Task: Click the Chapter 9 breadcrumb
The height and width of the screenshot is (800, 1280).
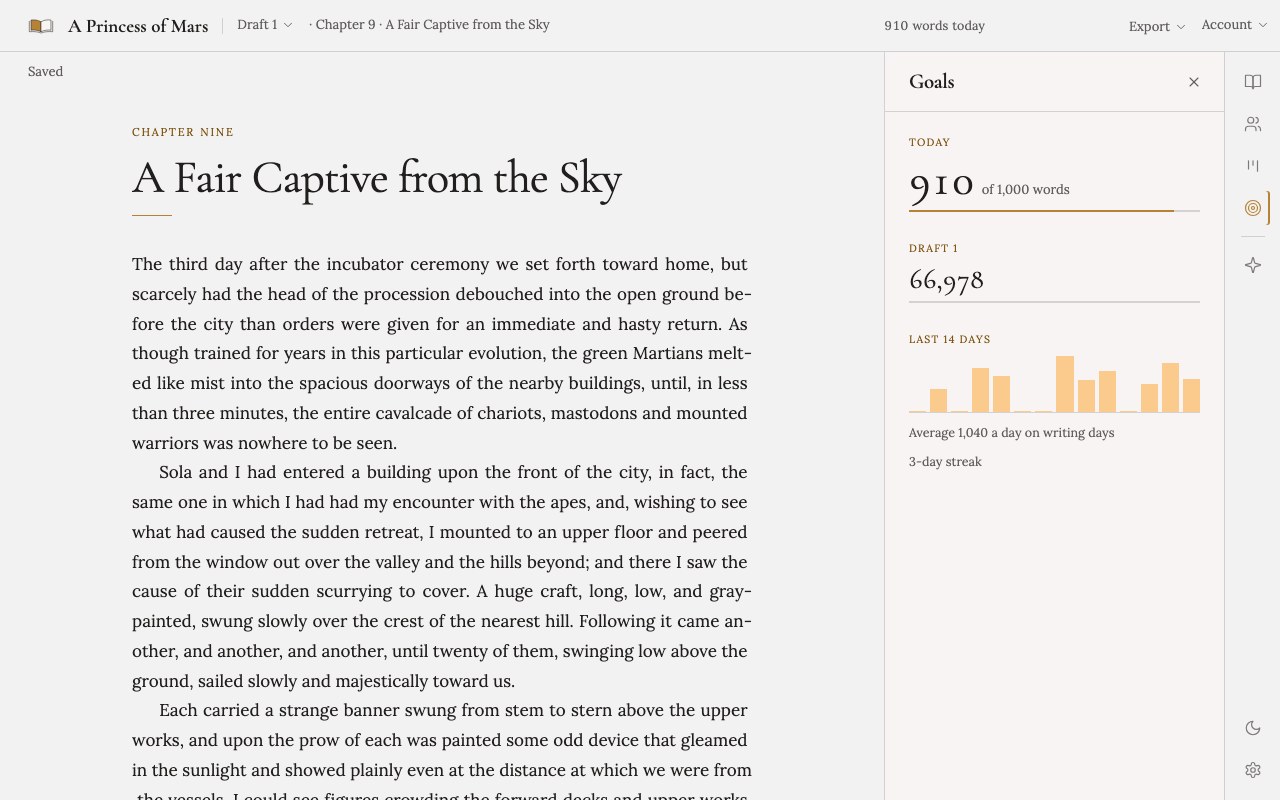Action: 429,25
